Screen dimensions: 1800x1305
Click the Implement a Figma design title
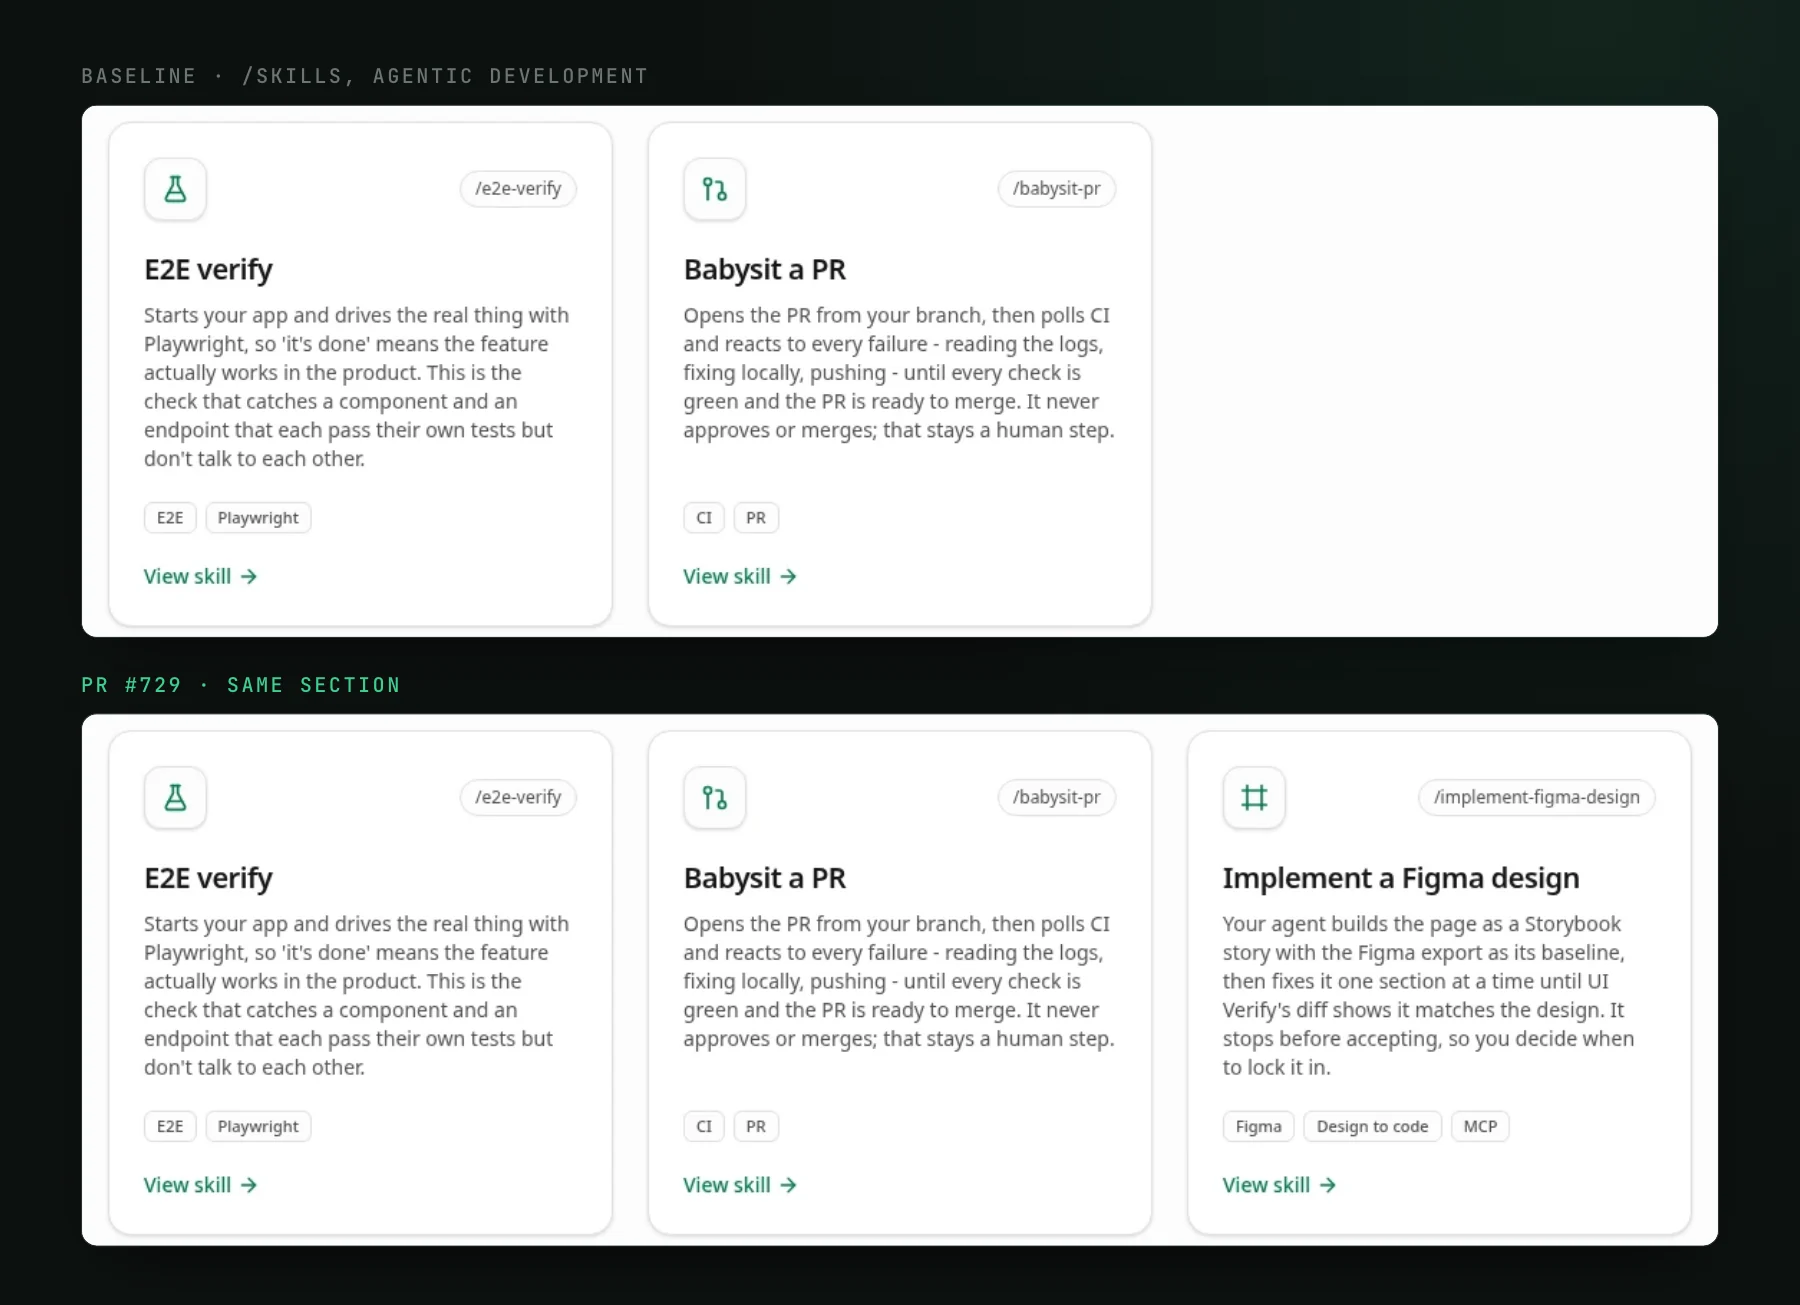1401,879
